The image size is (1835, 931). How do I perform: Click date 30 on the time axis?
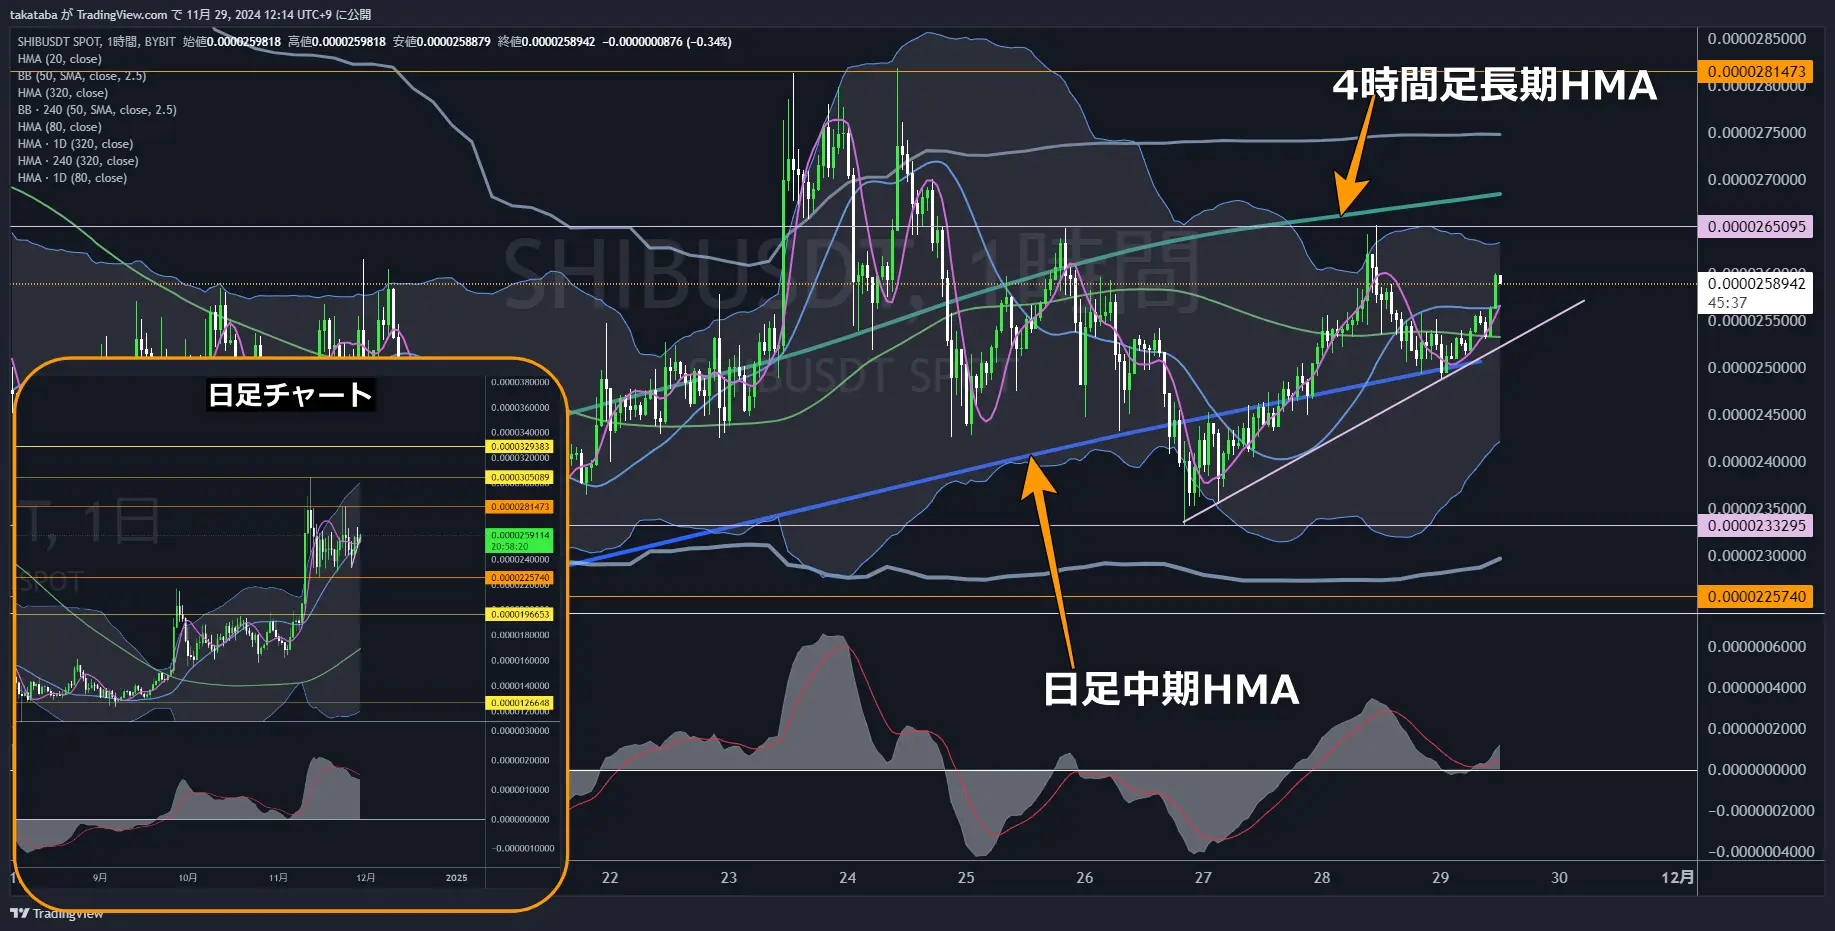(1559, 878)
